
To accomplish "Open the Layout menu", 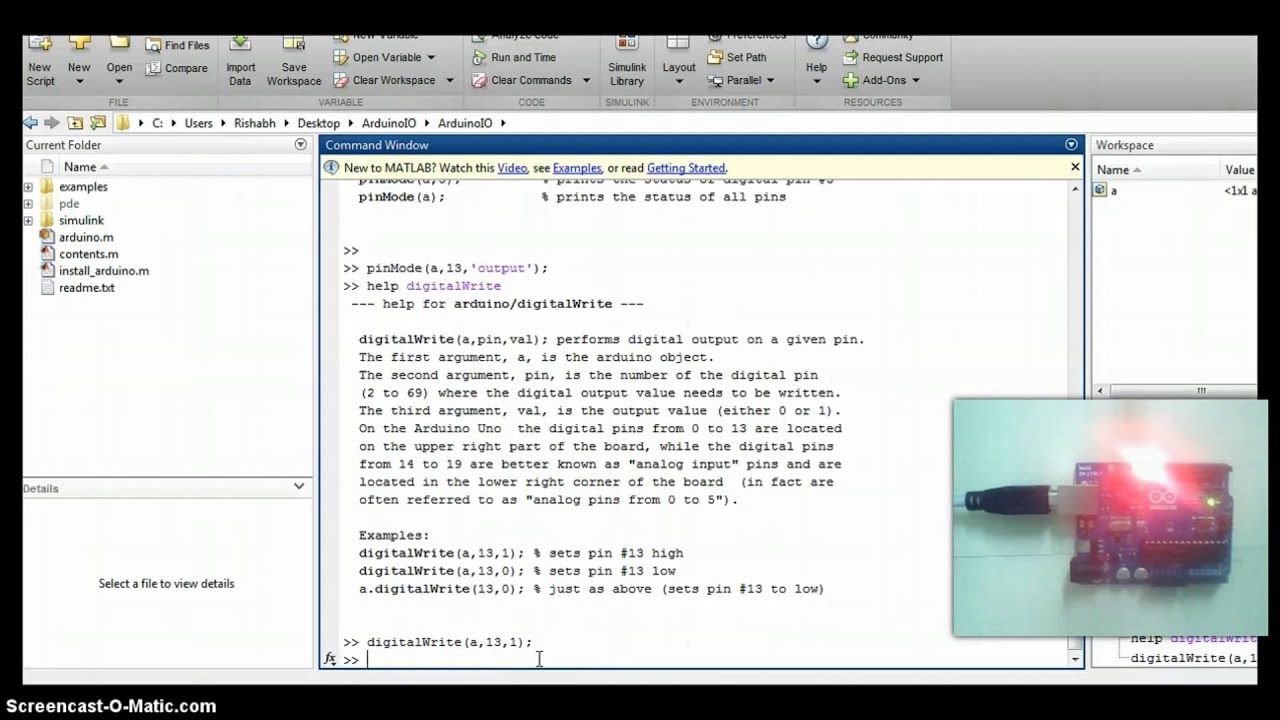I will pyautogui.click(x=679, y=62).
